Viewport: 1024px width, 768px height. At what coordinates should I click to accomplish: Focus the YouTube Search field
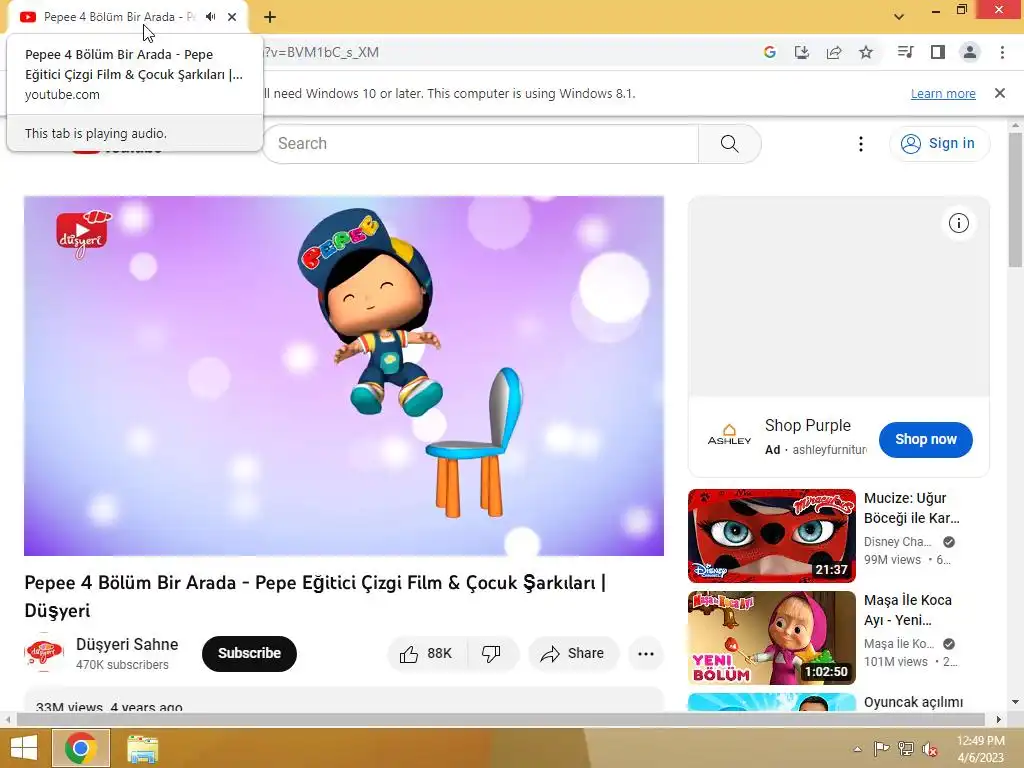pyautogui.click(x=481, y=143)
